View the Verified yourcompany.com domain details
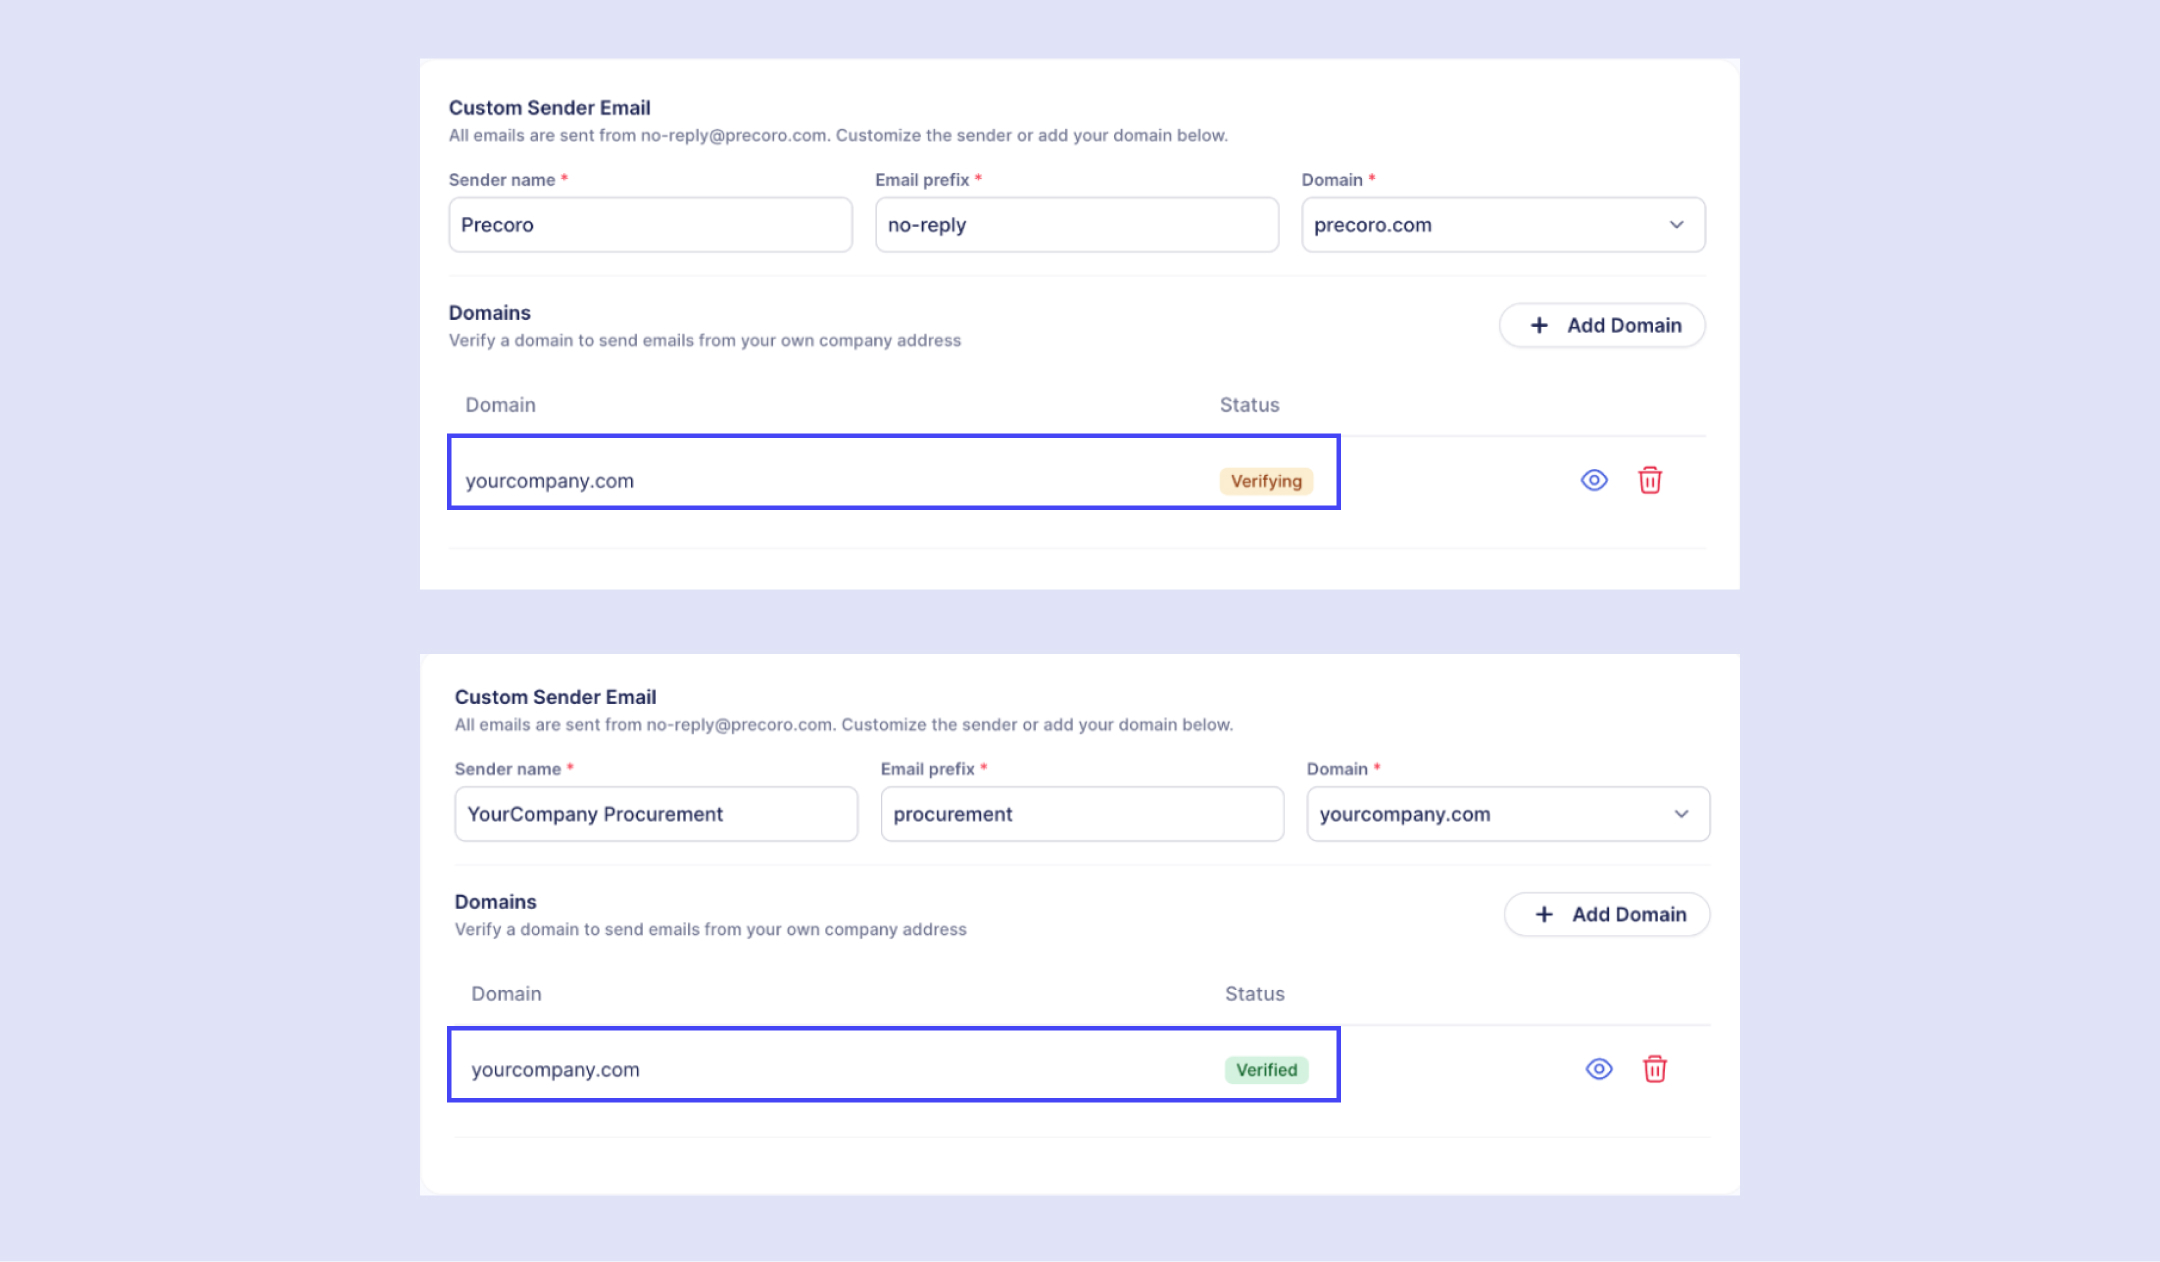This screenshot has width=2160, height=1262. click(x=1599, y=1069)
